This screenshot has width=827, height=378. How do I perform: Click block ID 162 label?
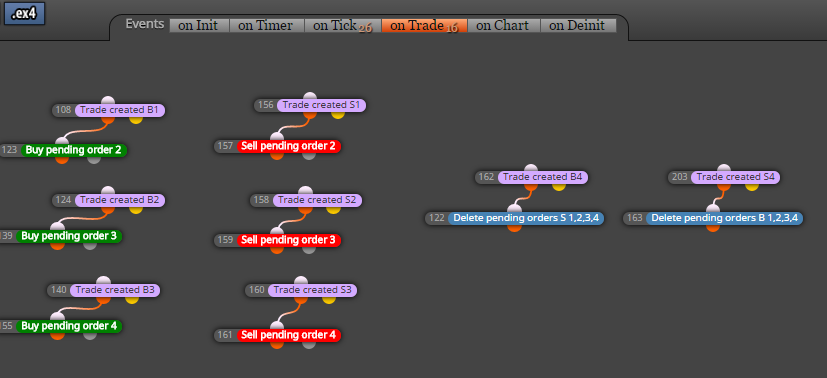[486, 177]
